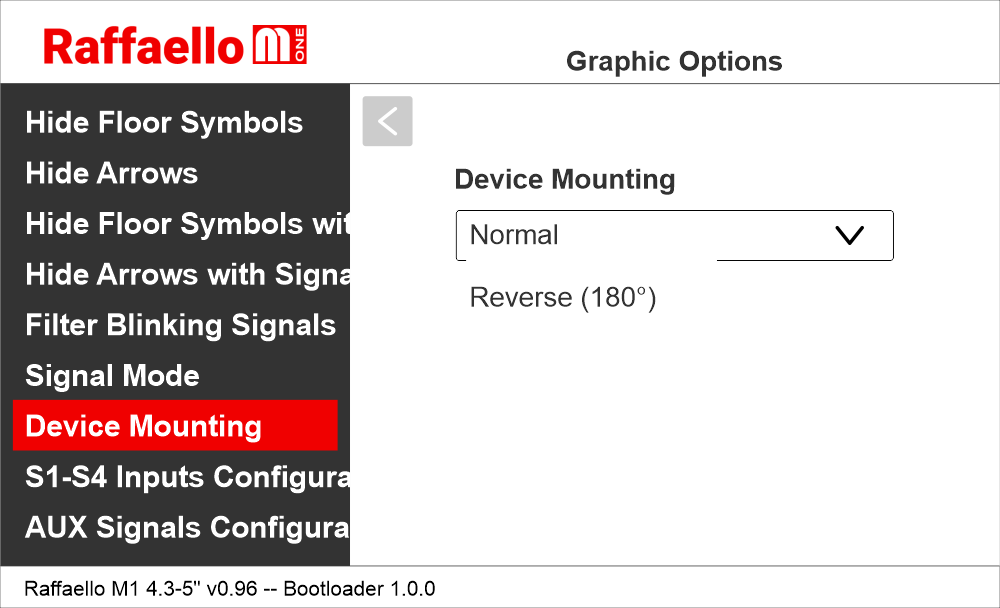Click the Raffaello brand name text
Image resolution: width=1000 pixels, height=608 pixels.
pyautogui.click(x=144, y=46)
